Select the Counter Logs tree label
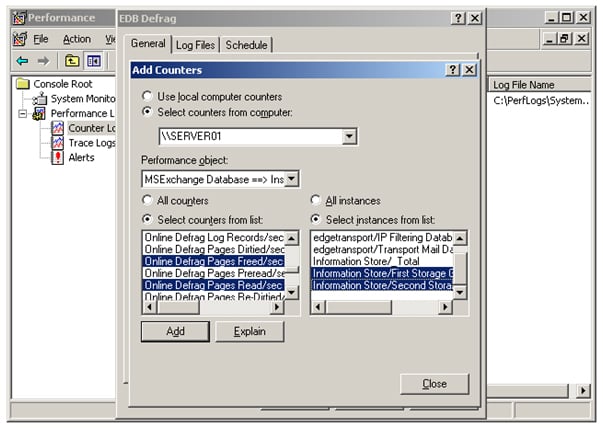Screen dimensions: 603x429 coord(92,128)
